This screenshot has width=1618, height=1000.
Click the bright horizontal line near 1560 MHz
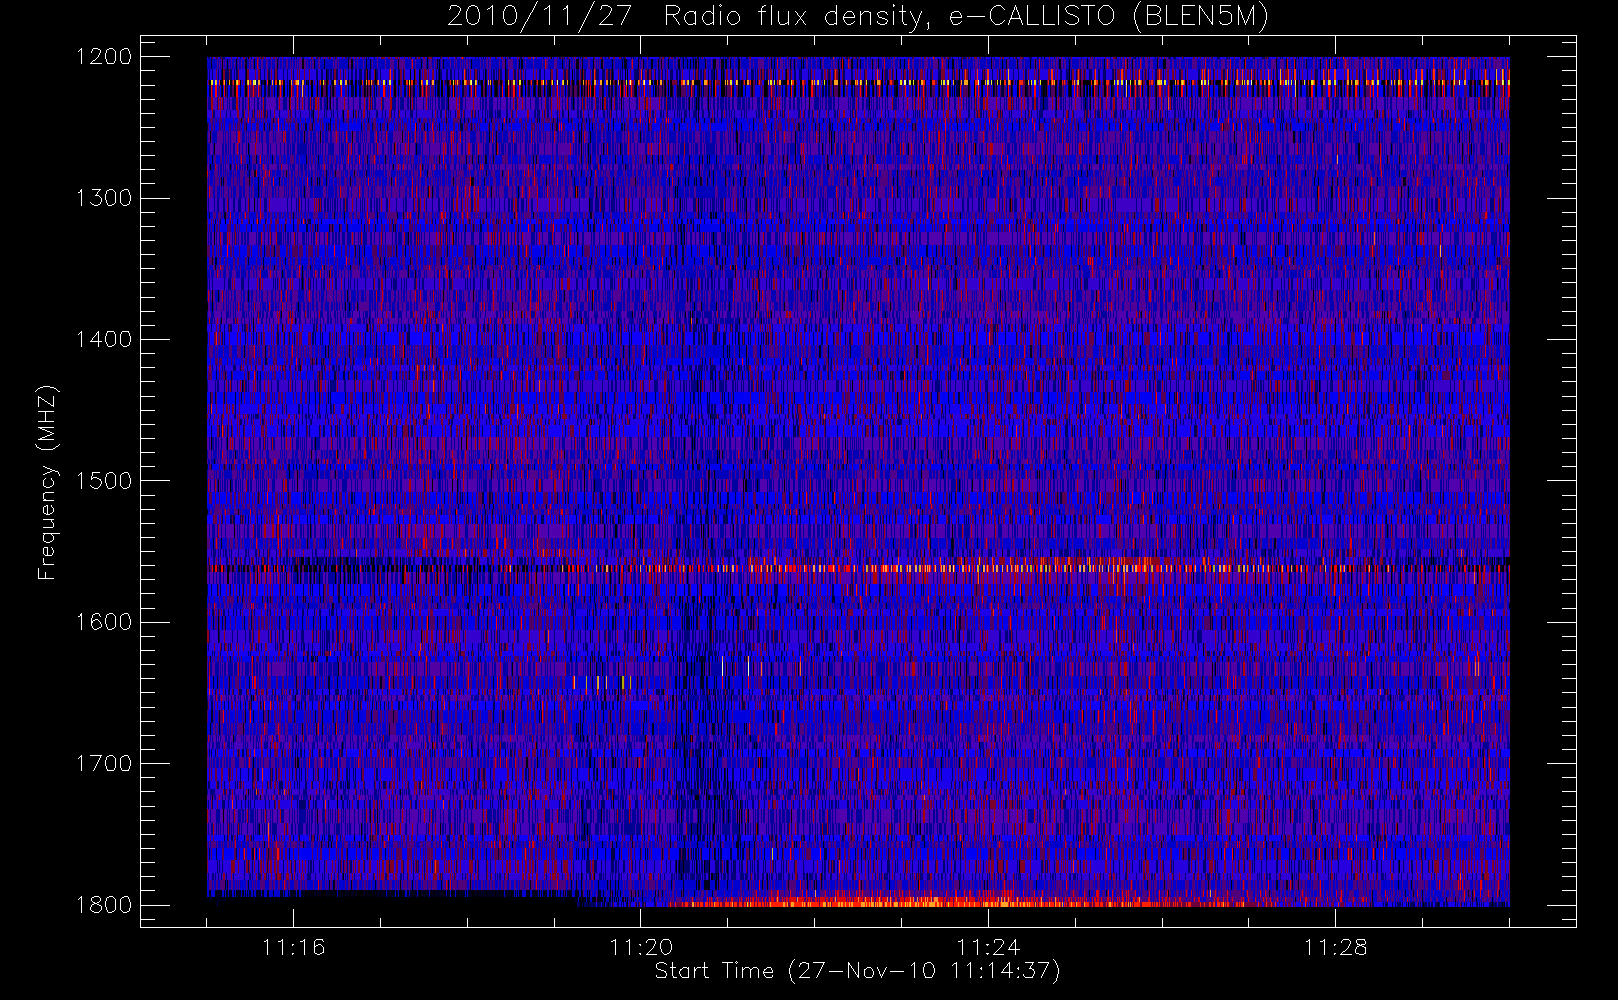click(858, 567)
